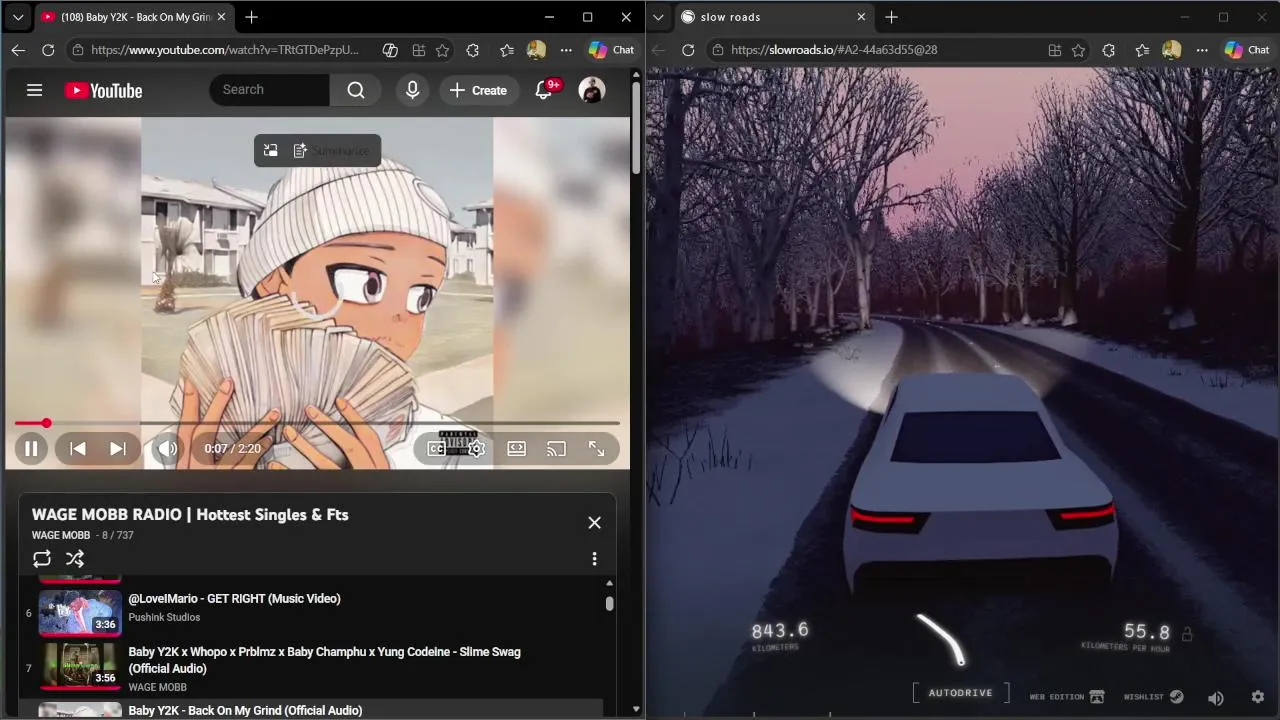Click Baby Y2K - Back On My Grind playlist row
This screenshot has width=1280, height=720.
point(311,710)
